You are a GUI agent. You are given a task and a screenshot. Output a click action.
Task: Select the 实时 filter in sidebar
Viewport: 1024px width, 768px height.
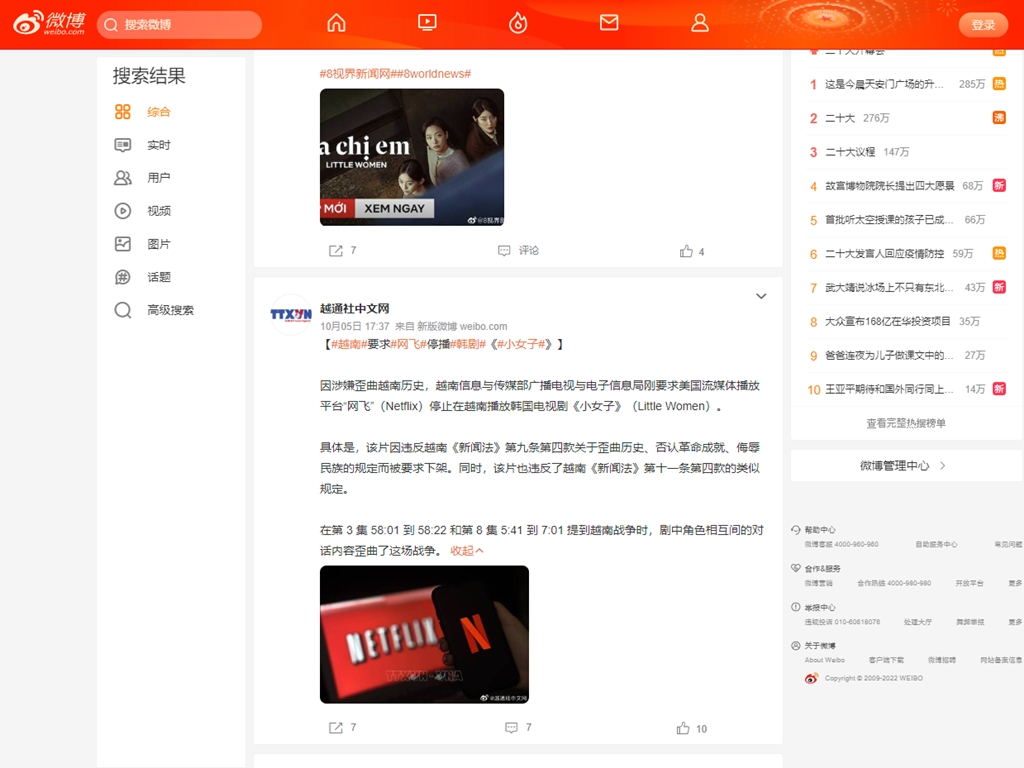[158, 145]
